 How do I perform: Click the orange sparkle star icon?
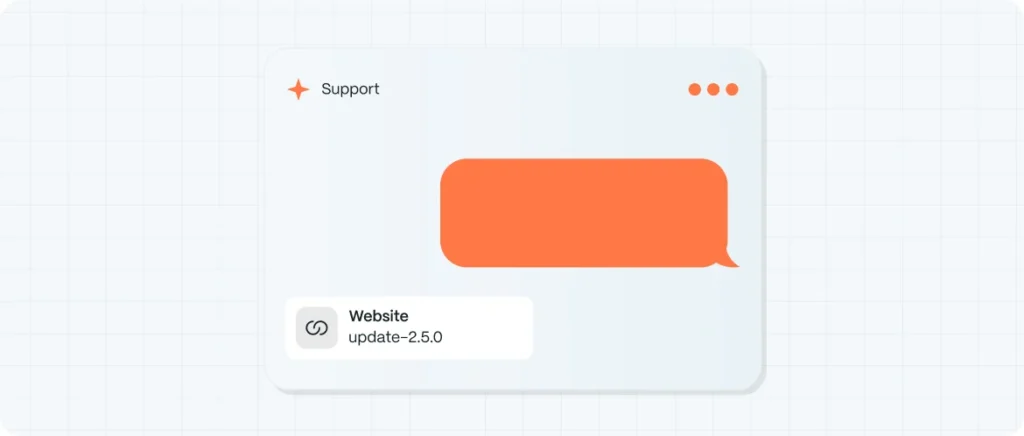[298, 89]
